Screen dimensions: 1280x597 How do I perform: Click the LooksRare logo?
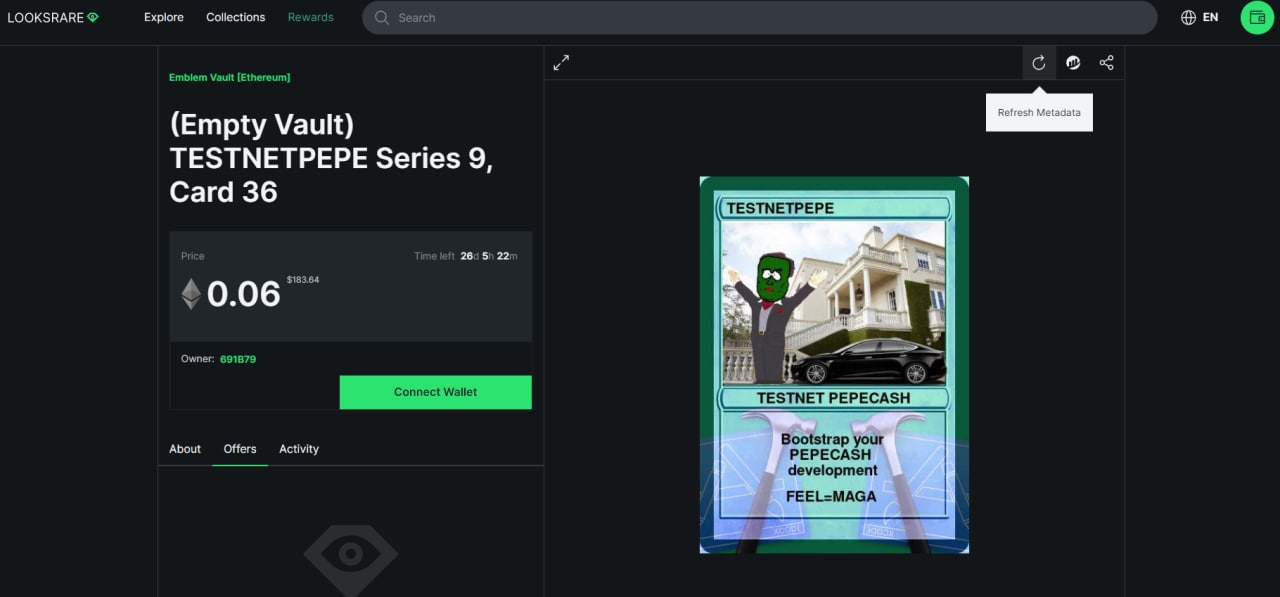pos(53,17)
